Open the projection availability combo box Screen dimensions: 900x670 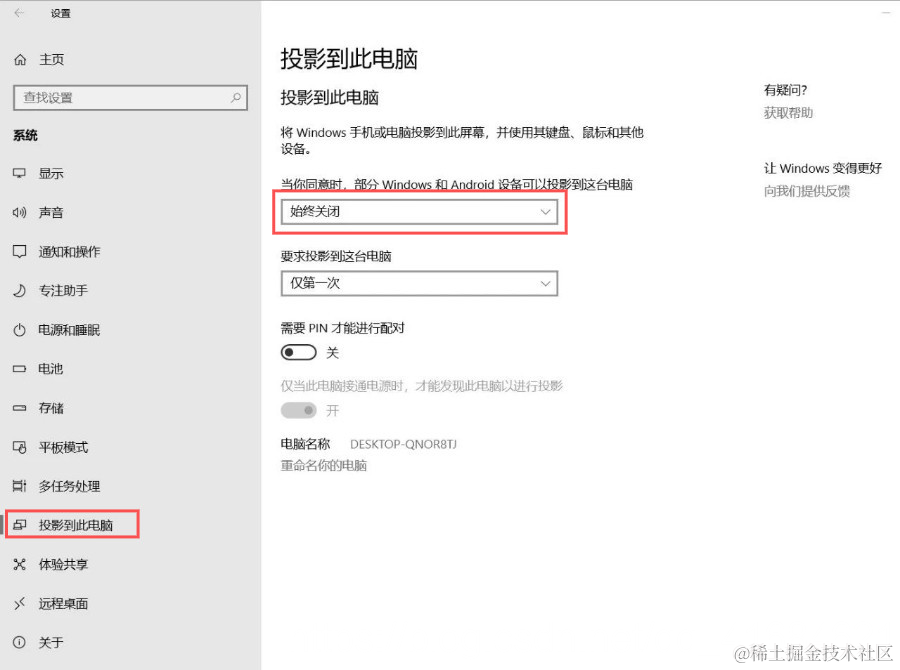coord(418,212)
